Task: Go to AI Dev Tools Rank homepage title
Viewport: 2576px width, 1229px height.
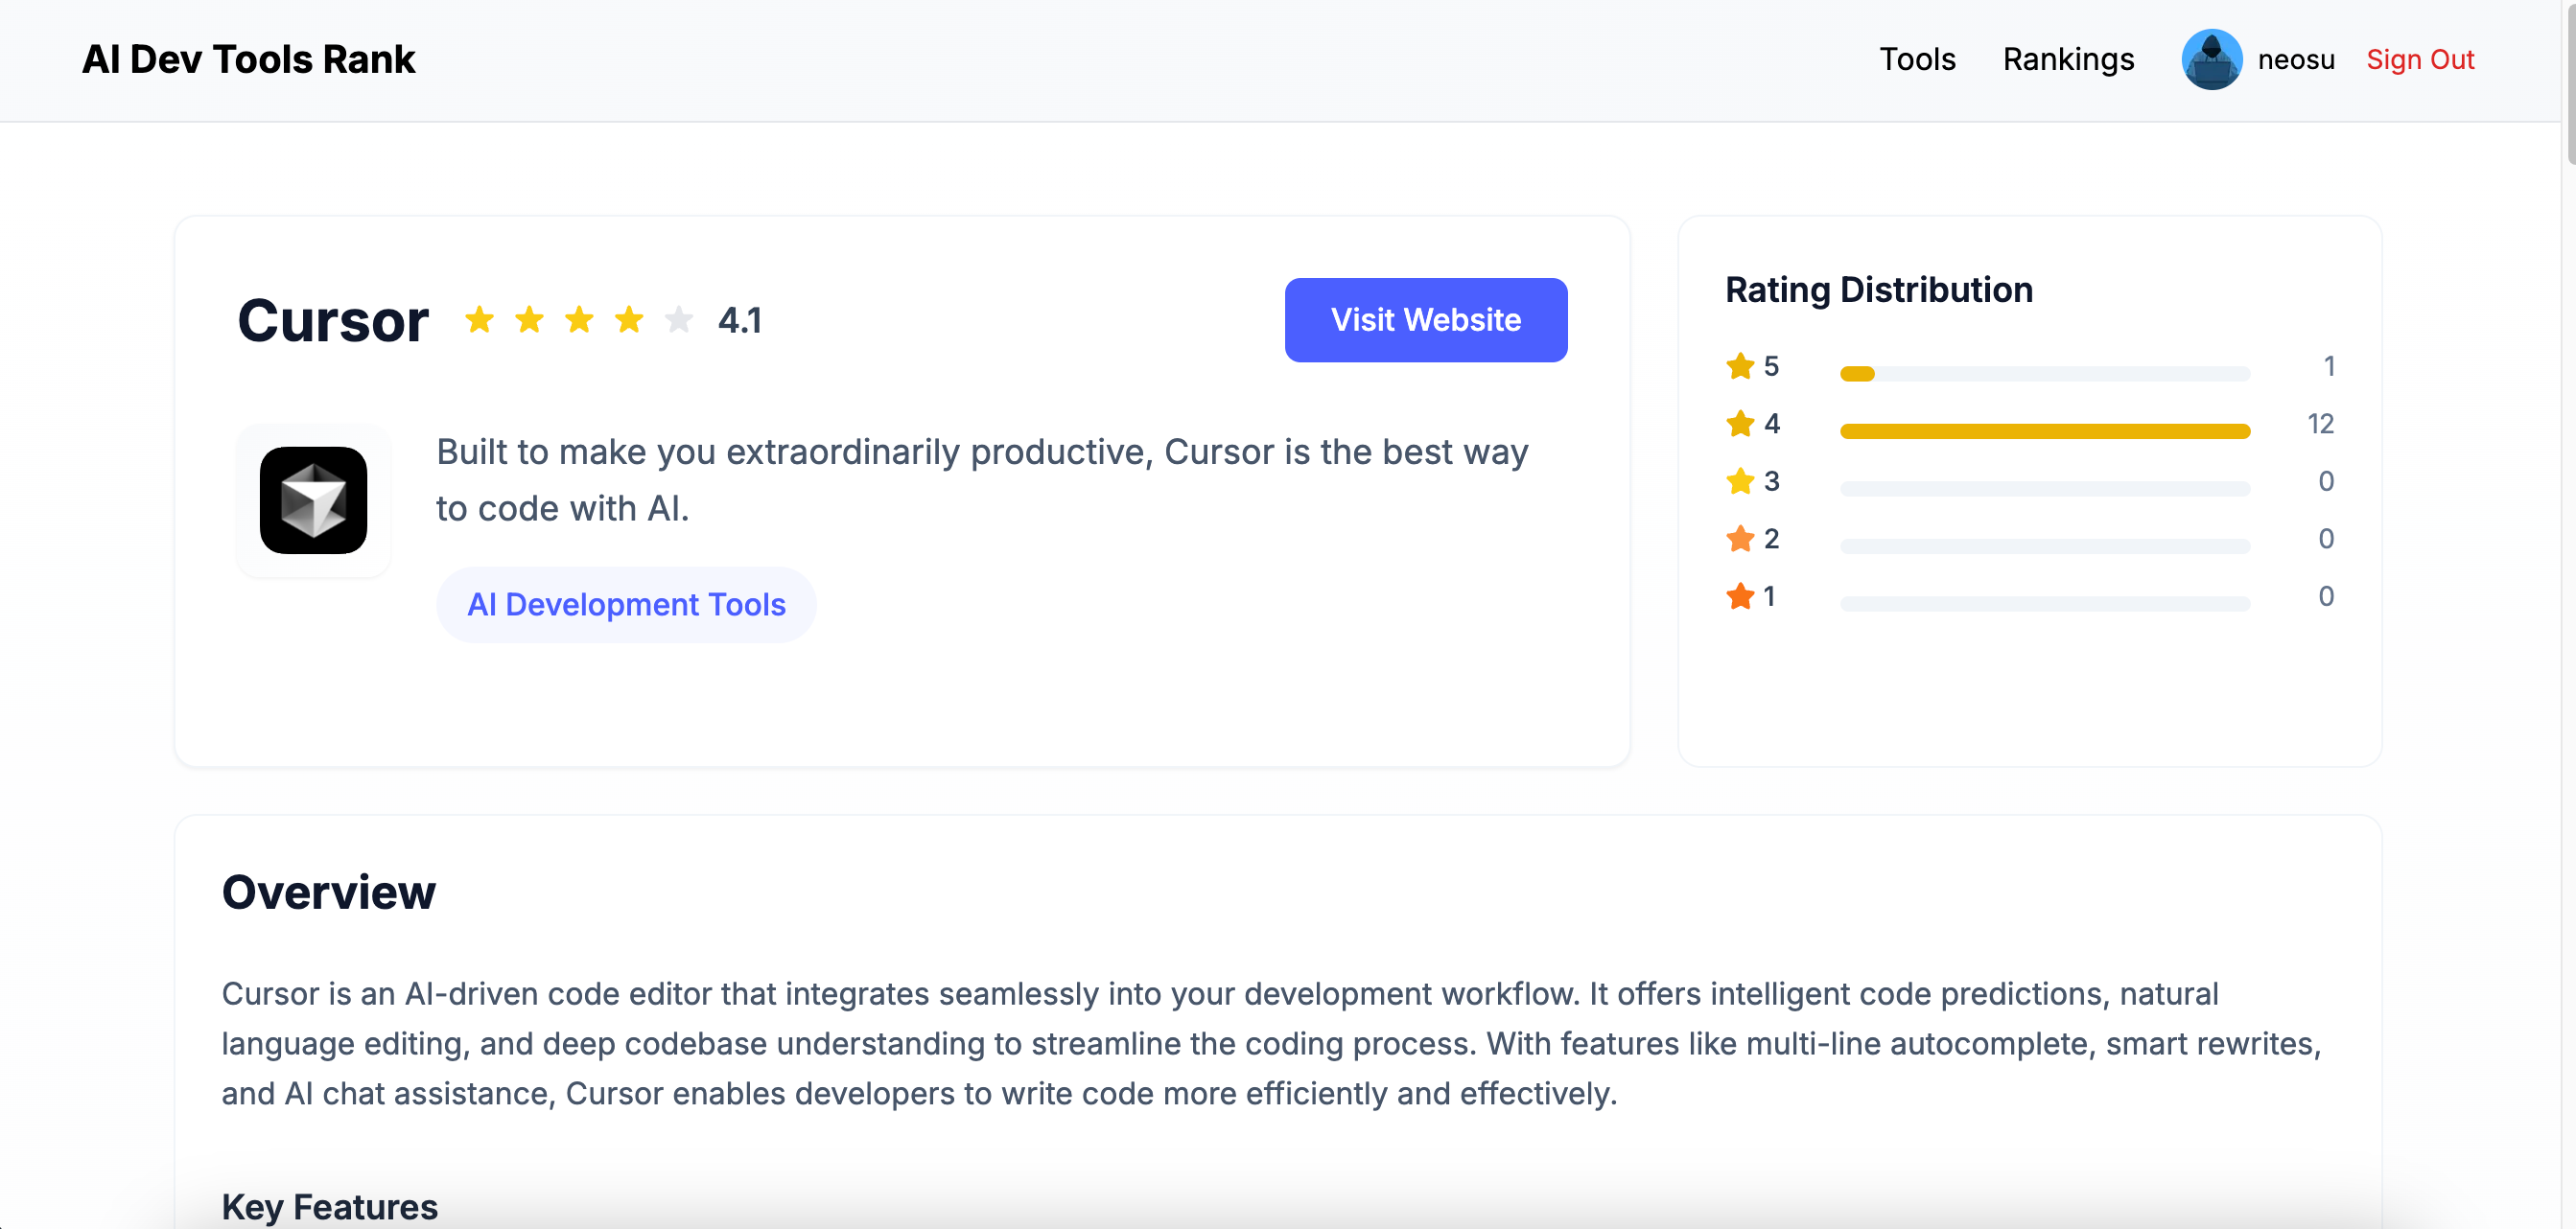Action: 248,59
